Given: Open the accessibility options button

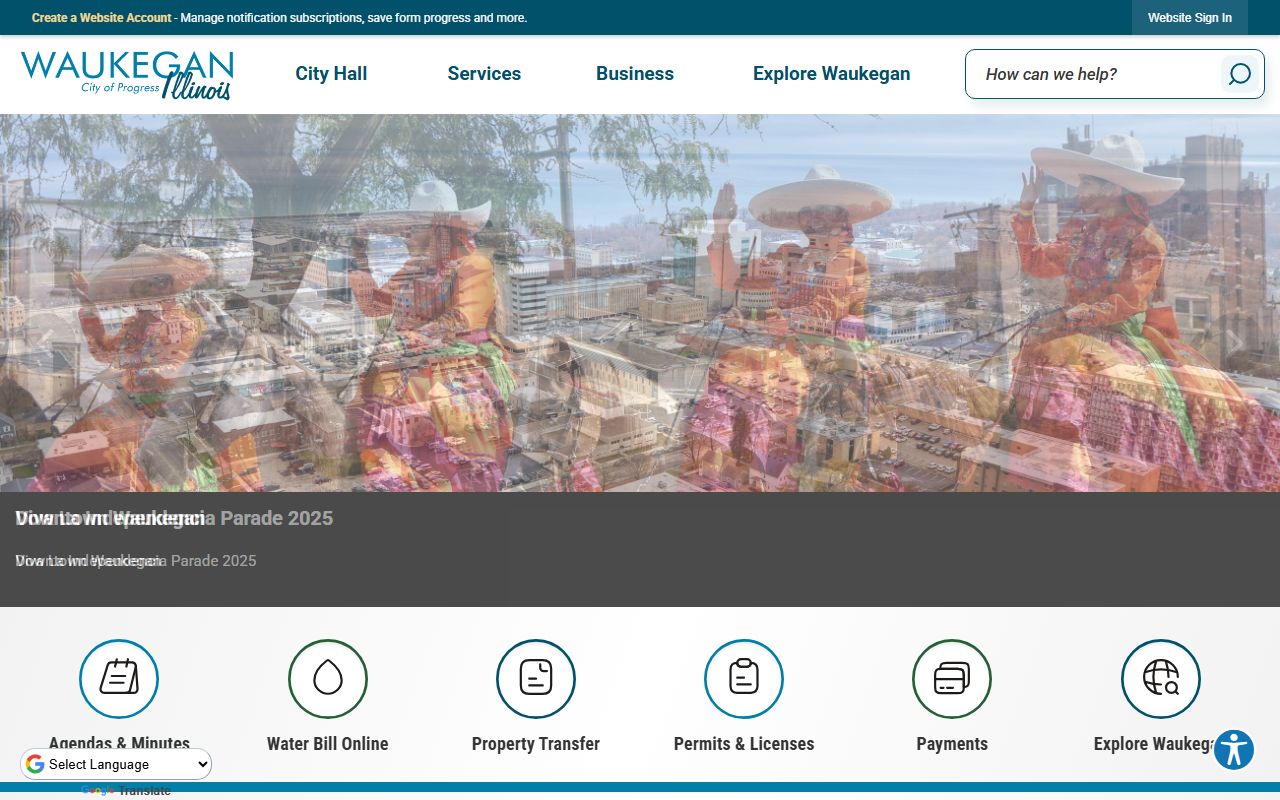Looking at the screenshot, I should click(x=1234, y=750).
